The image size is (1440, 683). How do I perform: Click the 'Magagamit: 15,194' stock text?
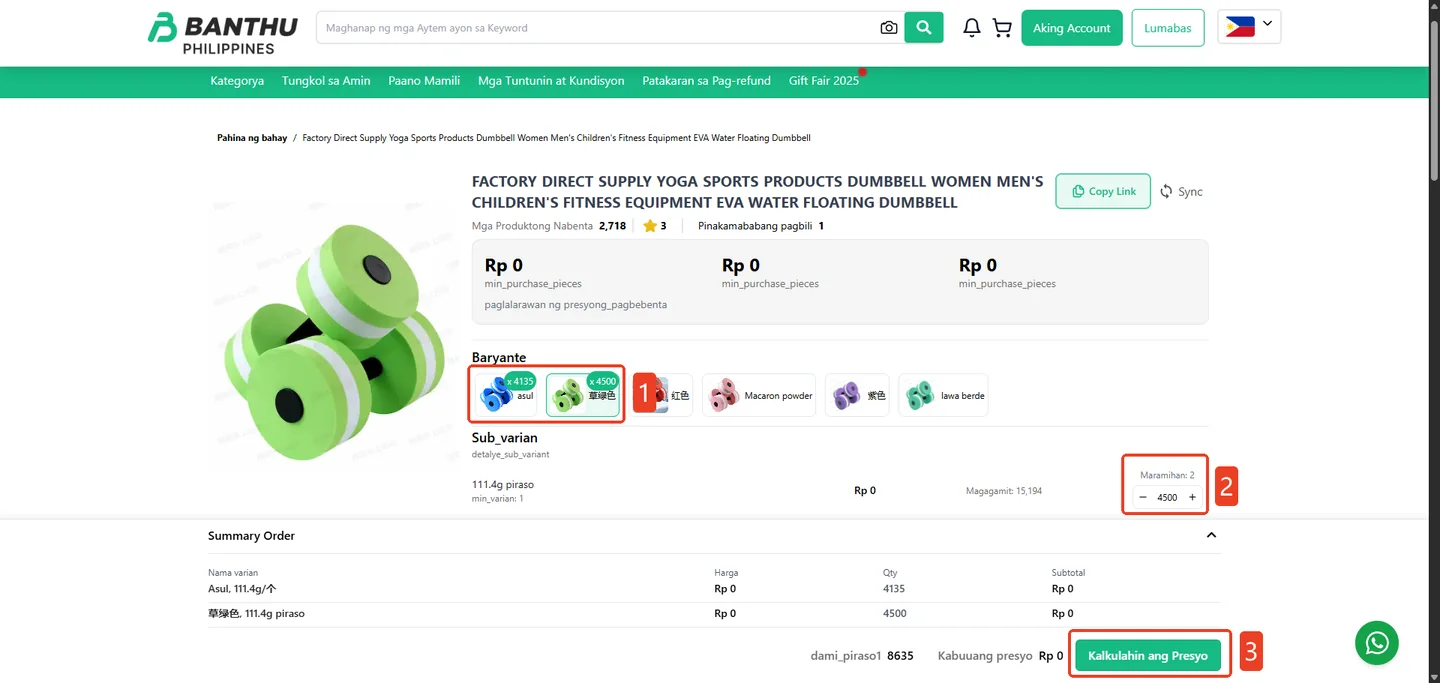click(1004, 491)
